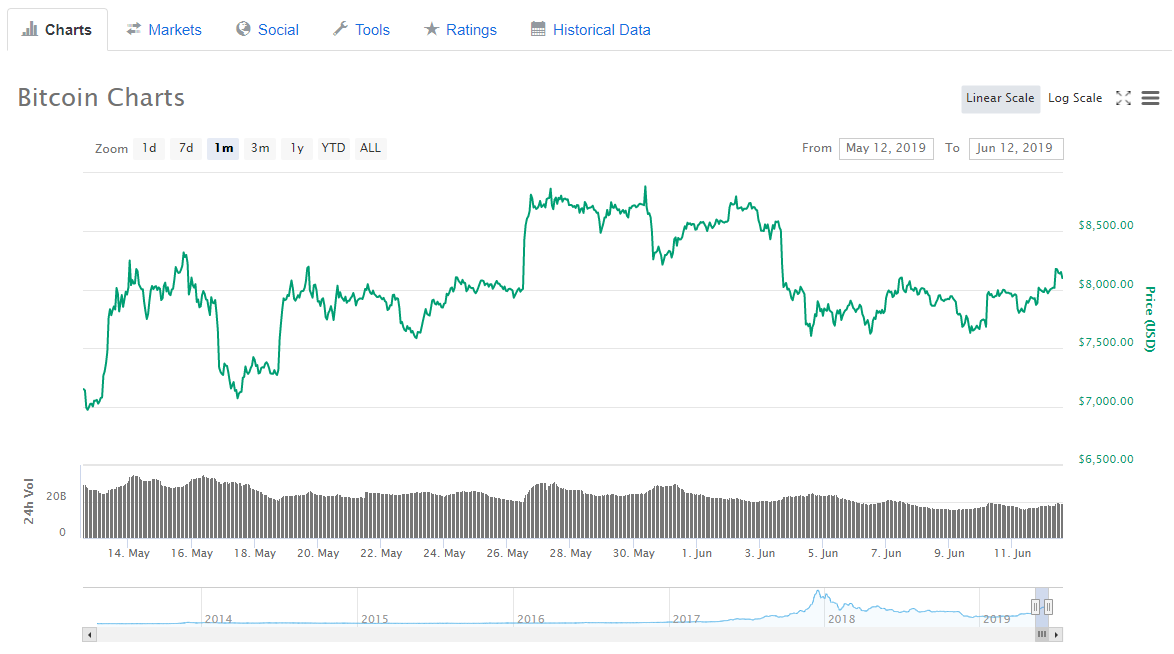View the Historical Data tab
This screenshot has height=654, width=1174.
(591, 30)
